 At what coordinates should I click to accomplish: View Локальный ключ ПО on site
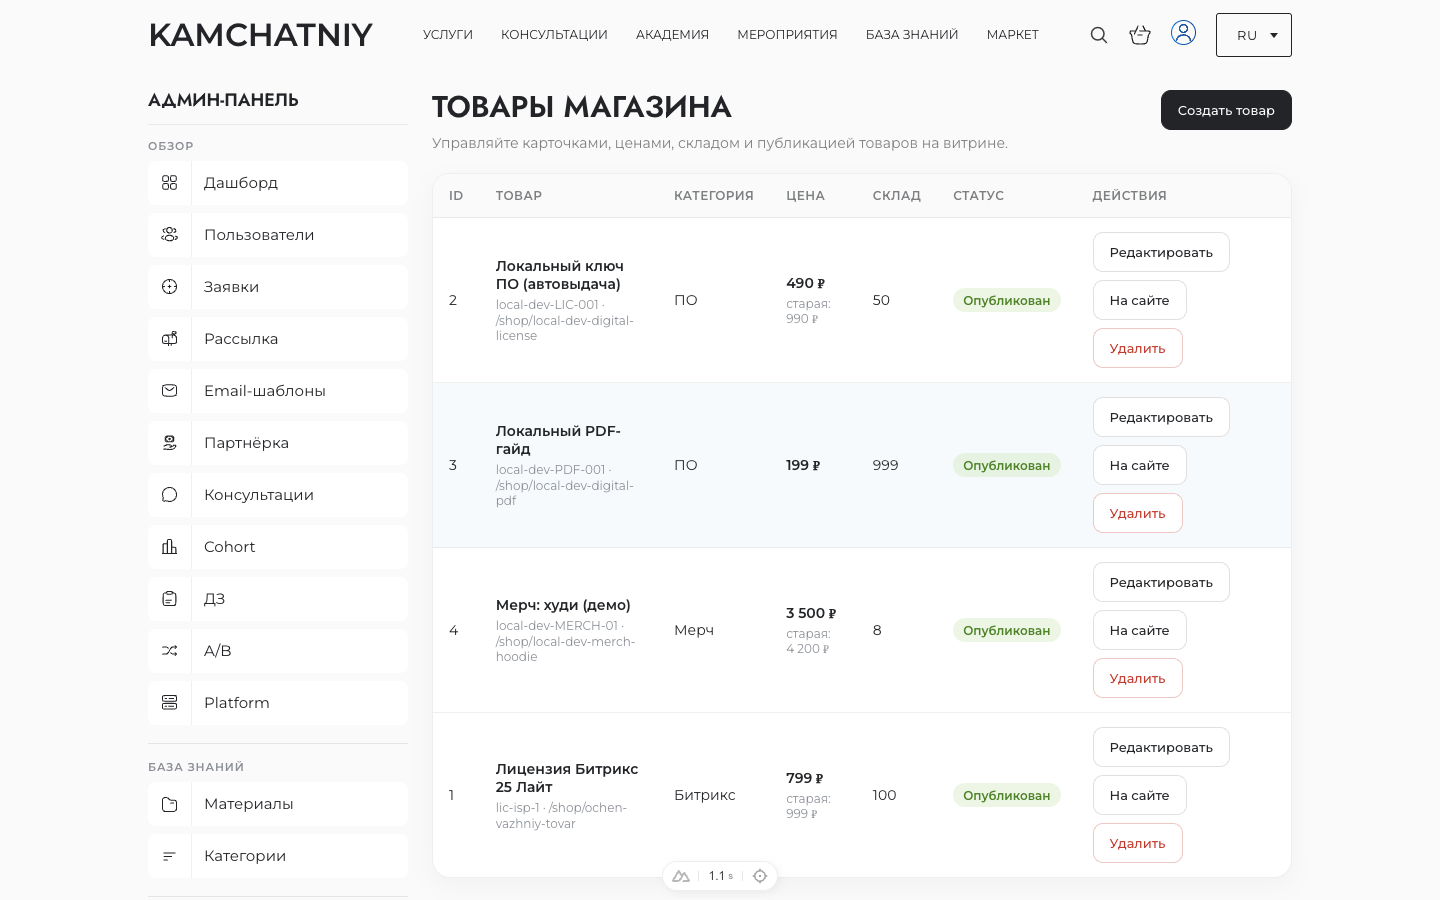(x=1139, y=300)
